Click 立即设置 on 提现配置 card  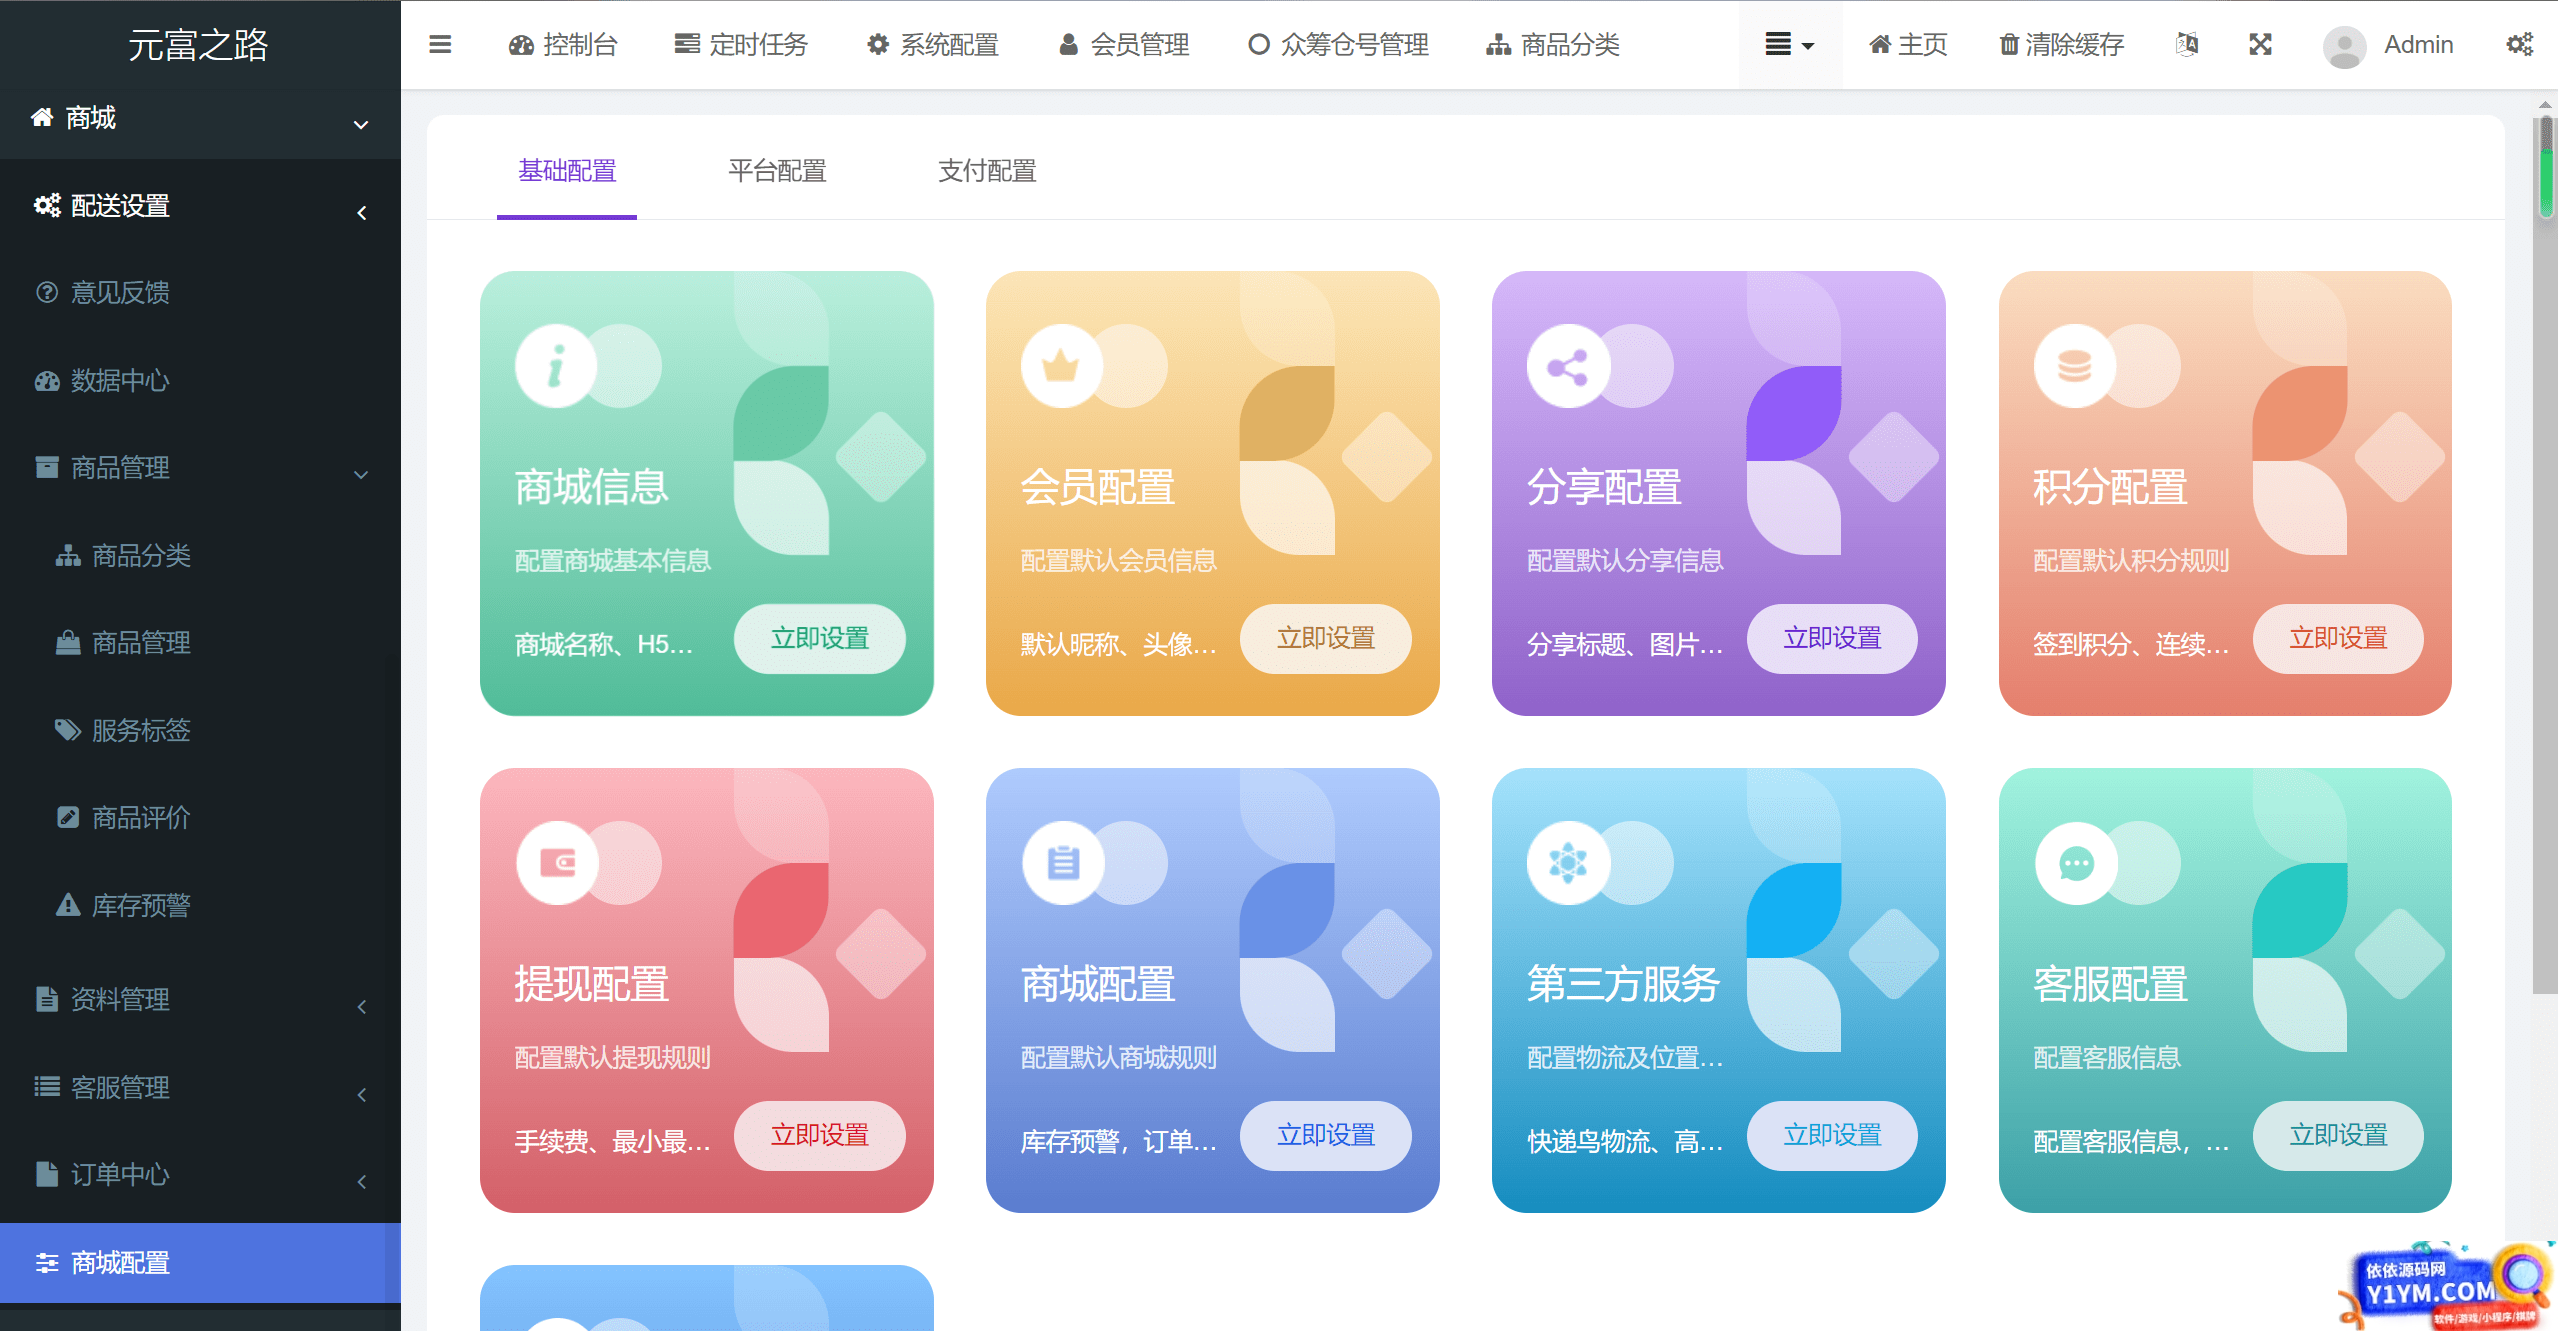pos(820,1135)
